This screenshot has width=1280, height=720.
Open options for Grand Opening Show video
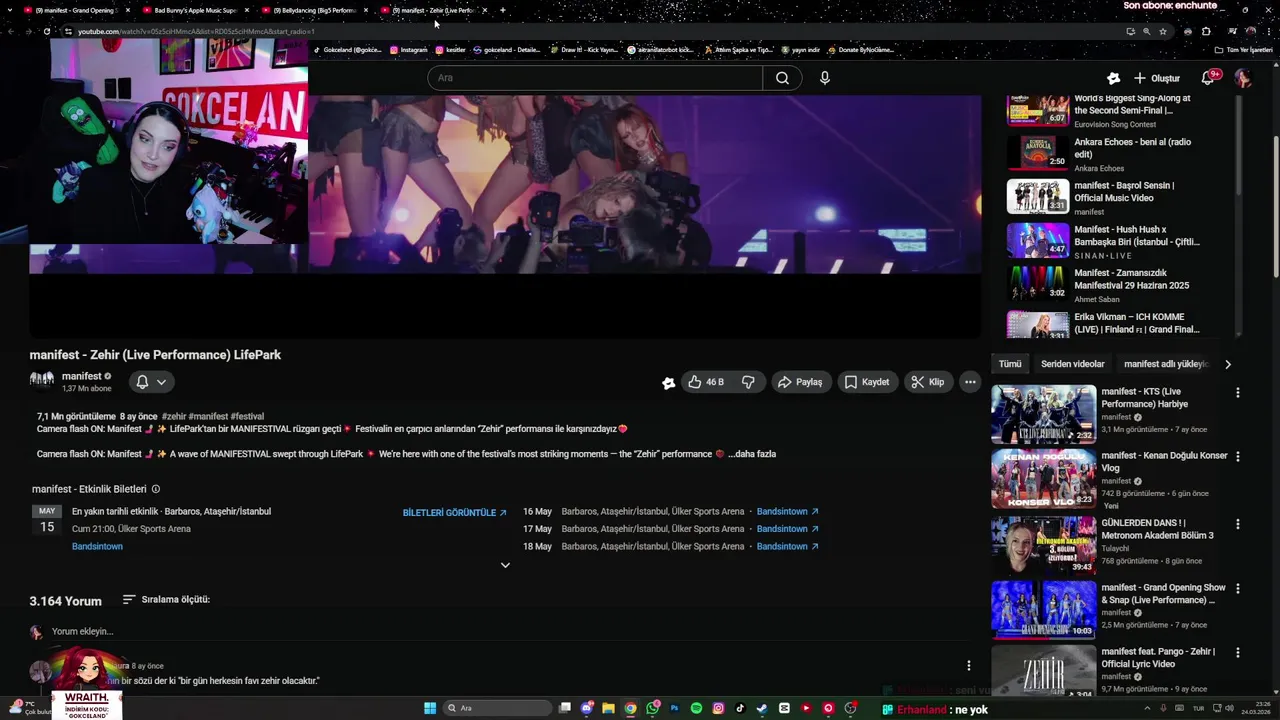tap(1237, 589)
